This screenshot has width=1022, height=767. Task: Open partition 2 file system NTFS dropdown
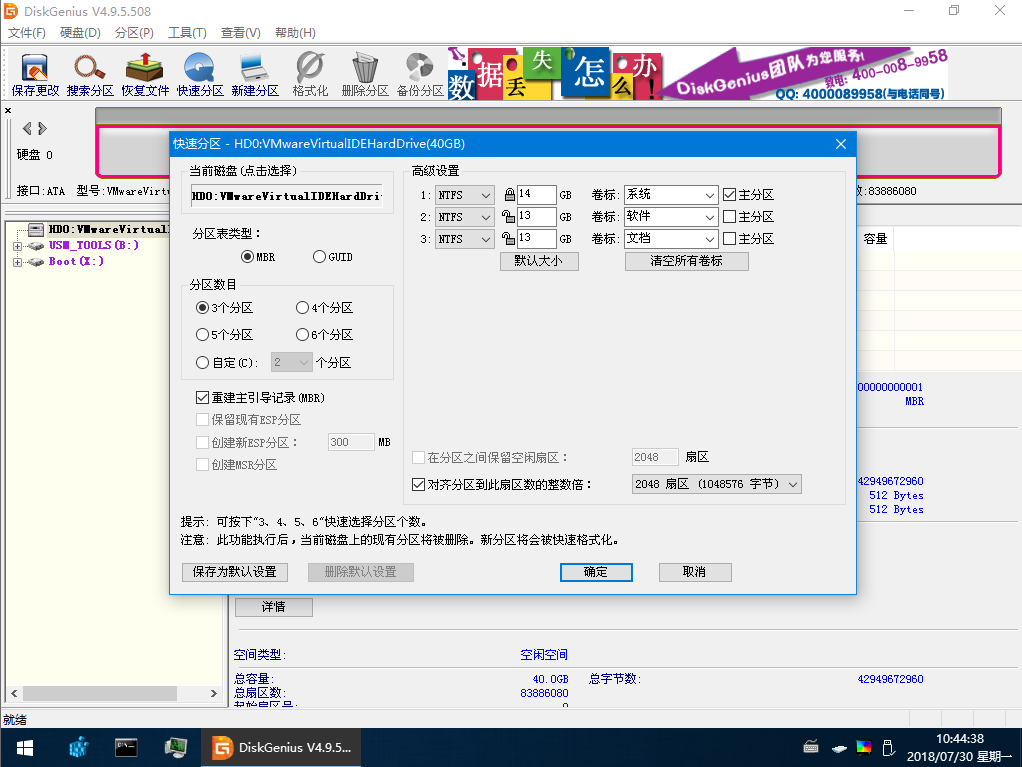pyautogui.click(x=464, y=217)
